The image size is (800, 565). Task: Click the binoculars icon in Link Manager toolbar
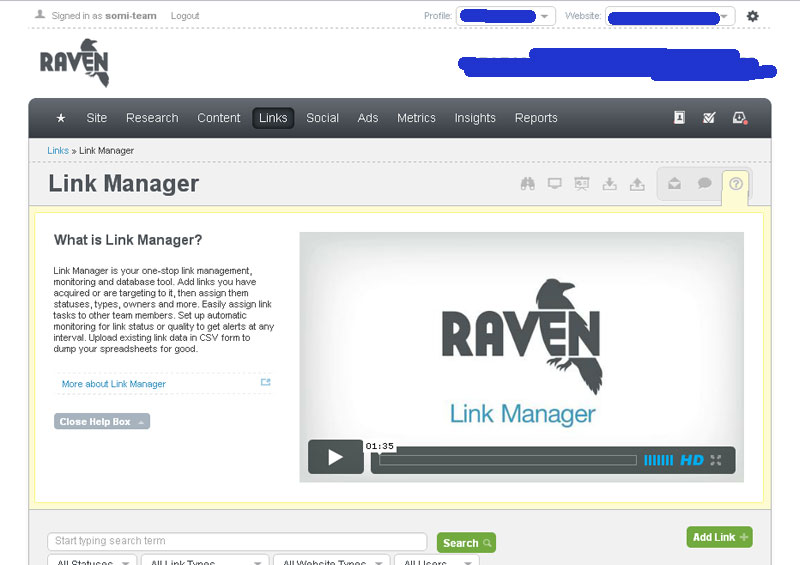528,184
